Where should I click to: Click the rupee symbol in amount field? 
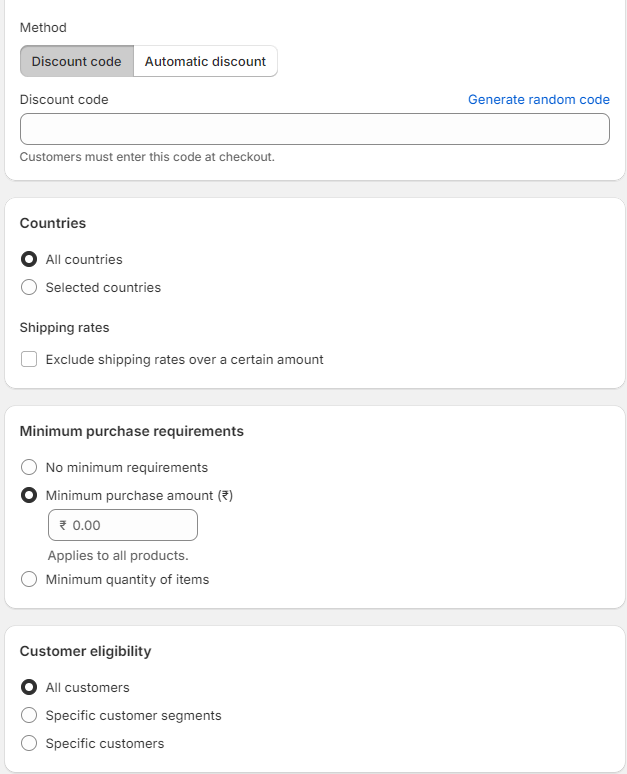pyautogui.click(x=63, y=525)
